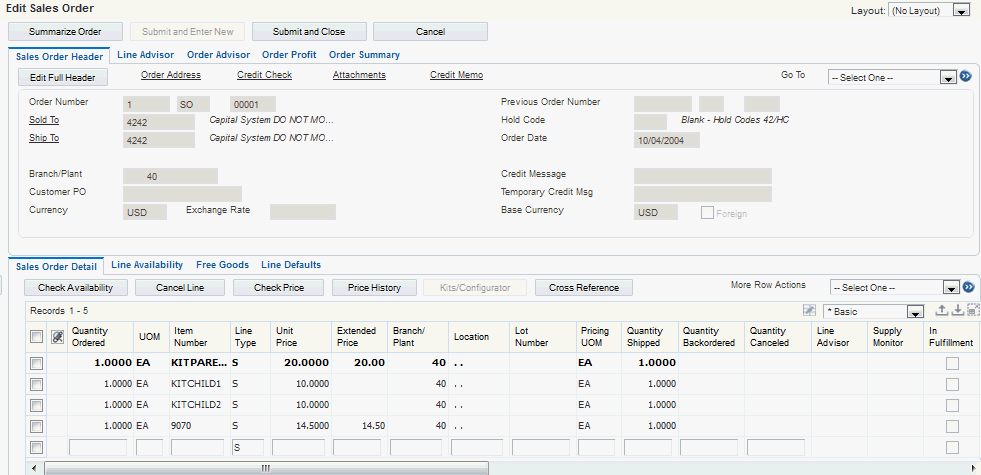
Task: Open the Credit Check link
Action: (x=264, y=75)
